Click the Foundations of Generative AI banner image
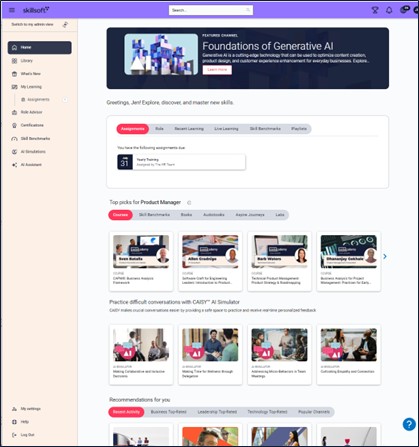 [x=161, y=54]
